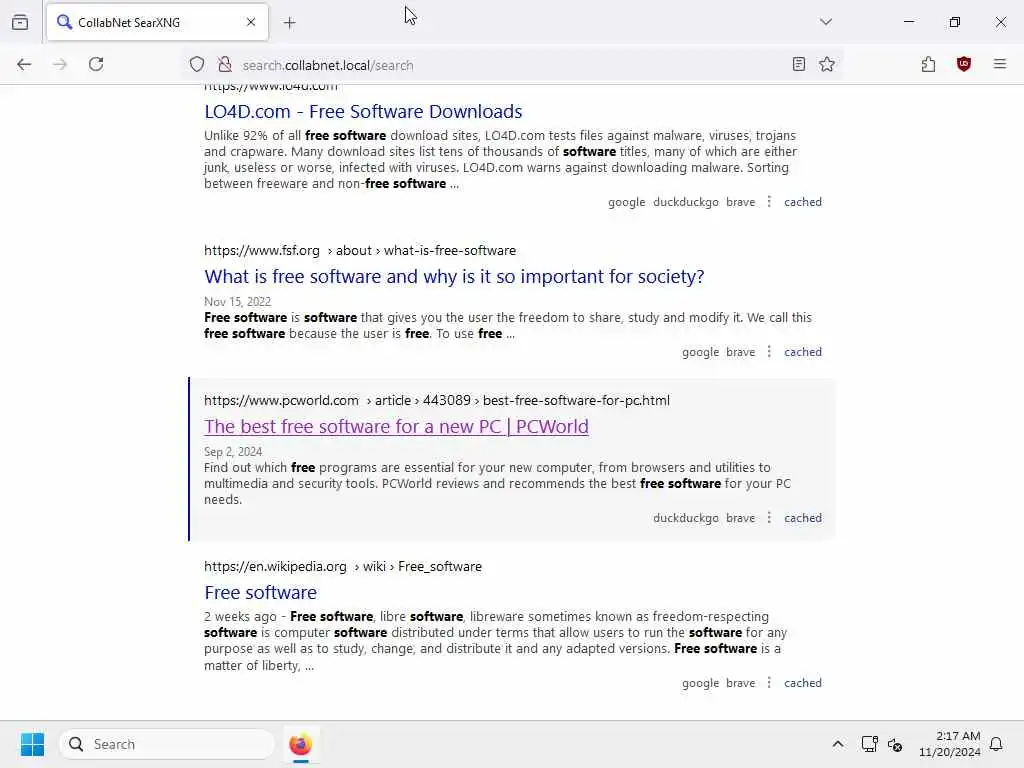The height and width of the screenshot is (768, 1024).
Task: Open cached copy of fsf.org result
Action: point(803,352)
